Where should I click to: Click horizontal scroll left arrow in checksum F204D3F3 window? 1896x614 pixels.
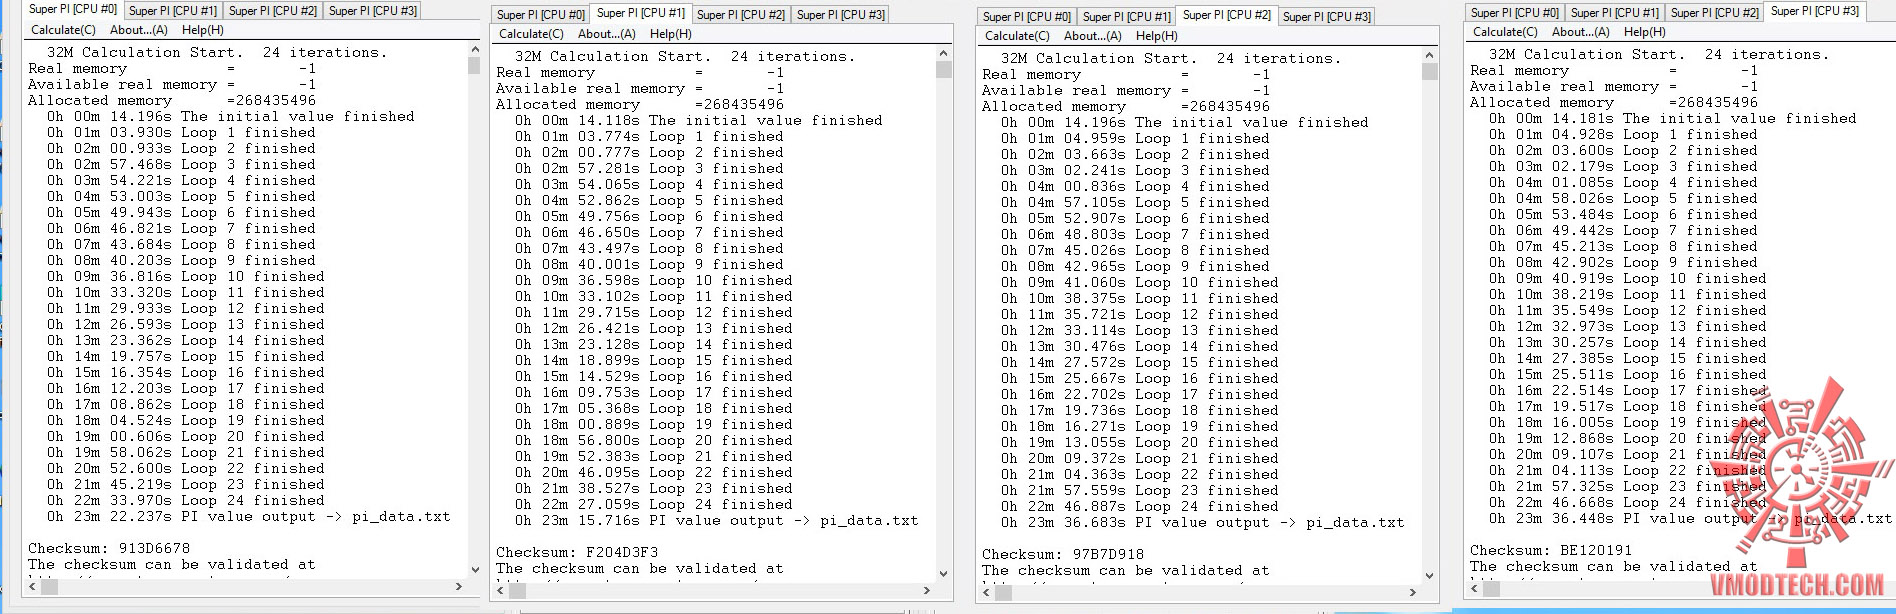coord(500,590)
